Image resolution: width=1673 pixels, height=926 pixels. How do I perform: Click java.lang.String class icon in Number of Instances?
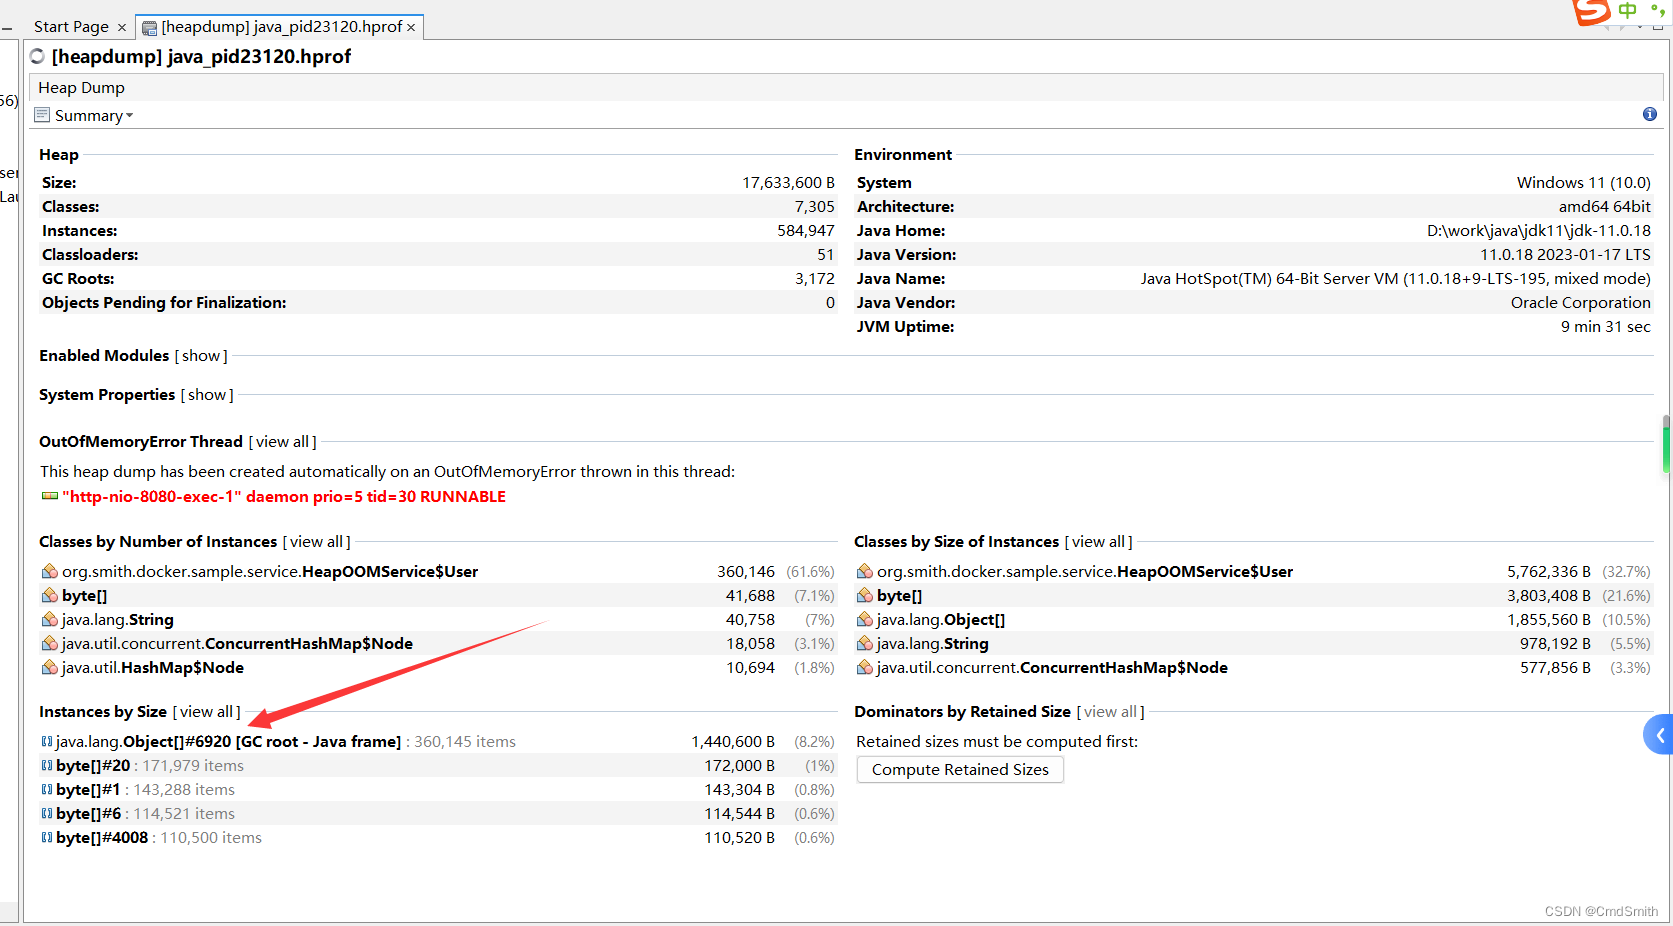pyautogui.click(x=49, y=619)
